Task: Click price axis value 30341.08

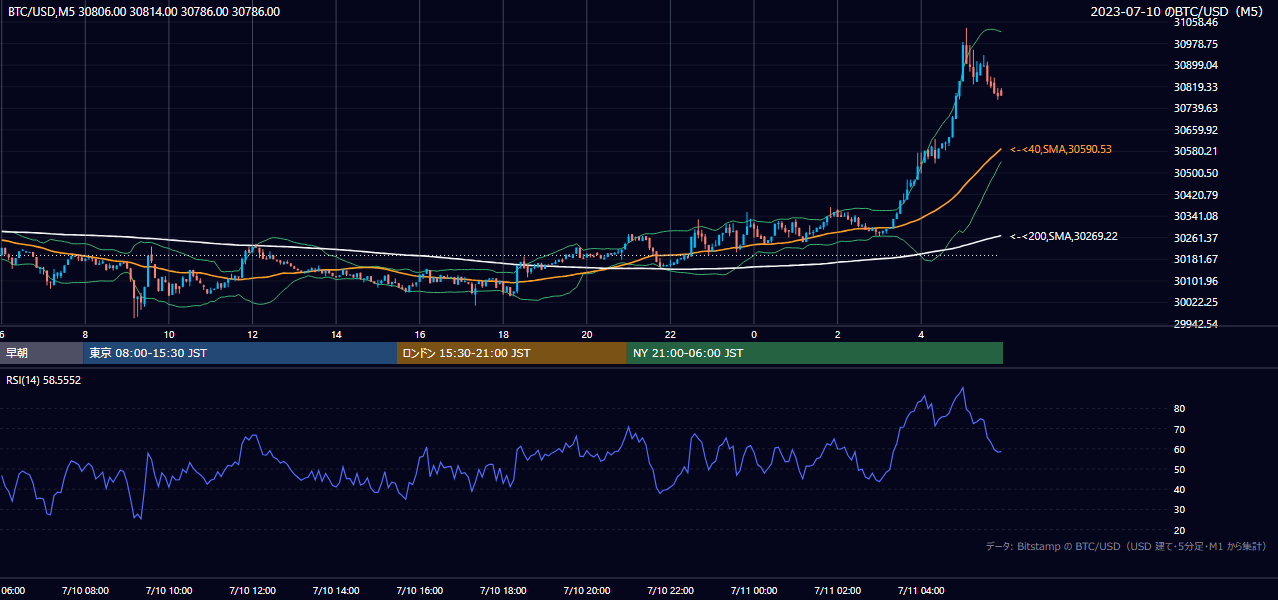Action: [1195, 216]
